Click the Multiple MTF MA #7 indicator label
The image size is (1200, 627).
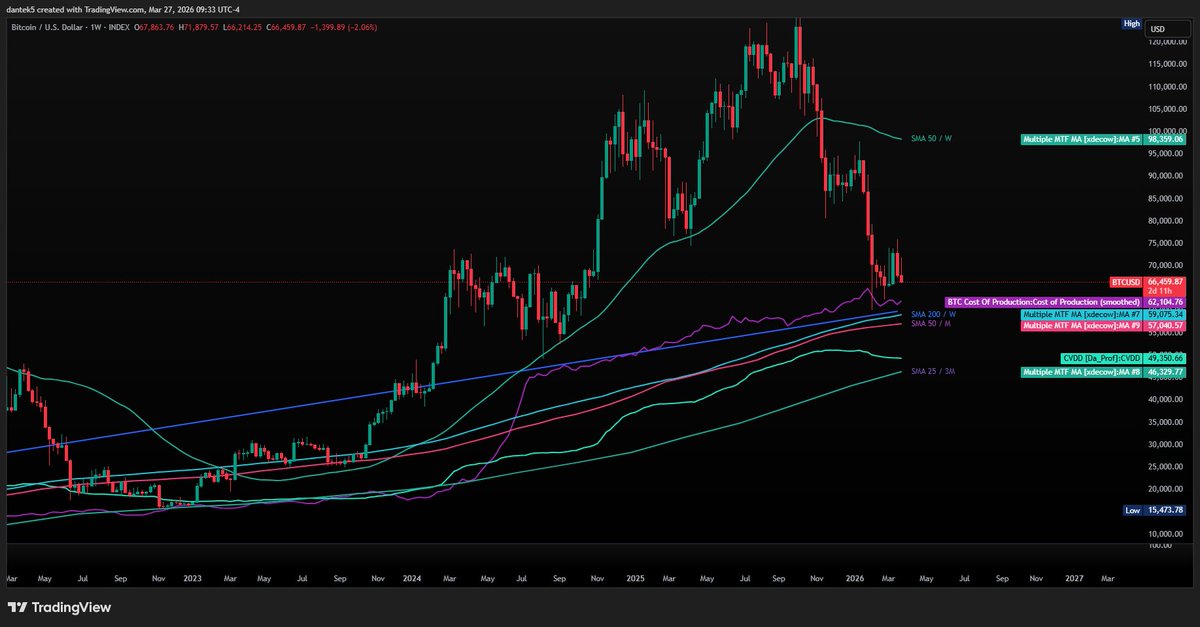[x=1081, y=314]
